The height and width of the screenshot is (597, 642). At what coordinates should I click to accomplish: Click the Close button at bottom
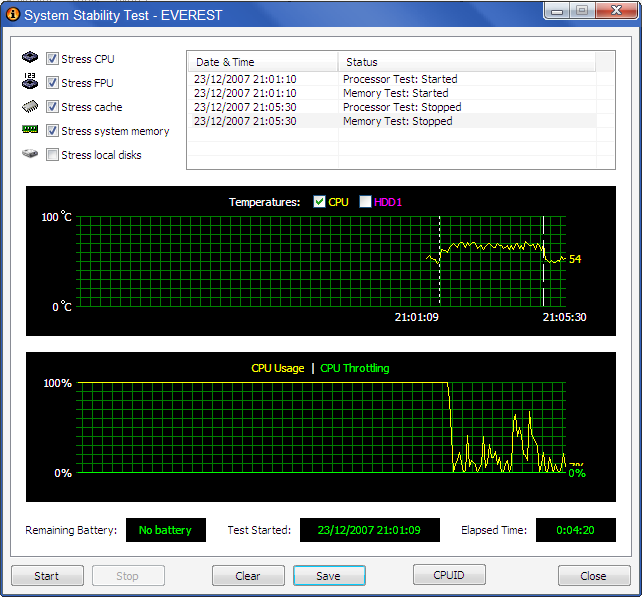[594, 576]
